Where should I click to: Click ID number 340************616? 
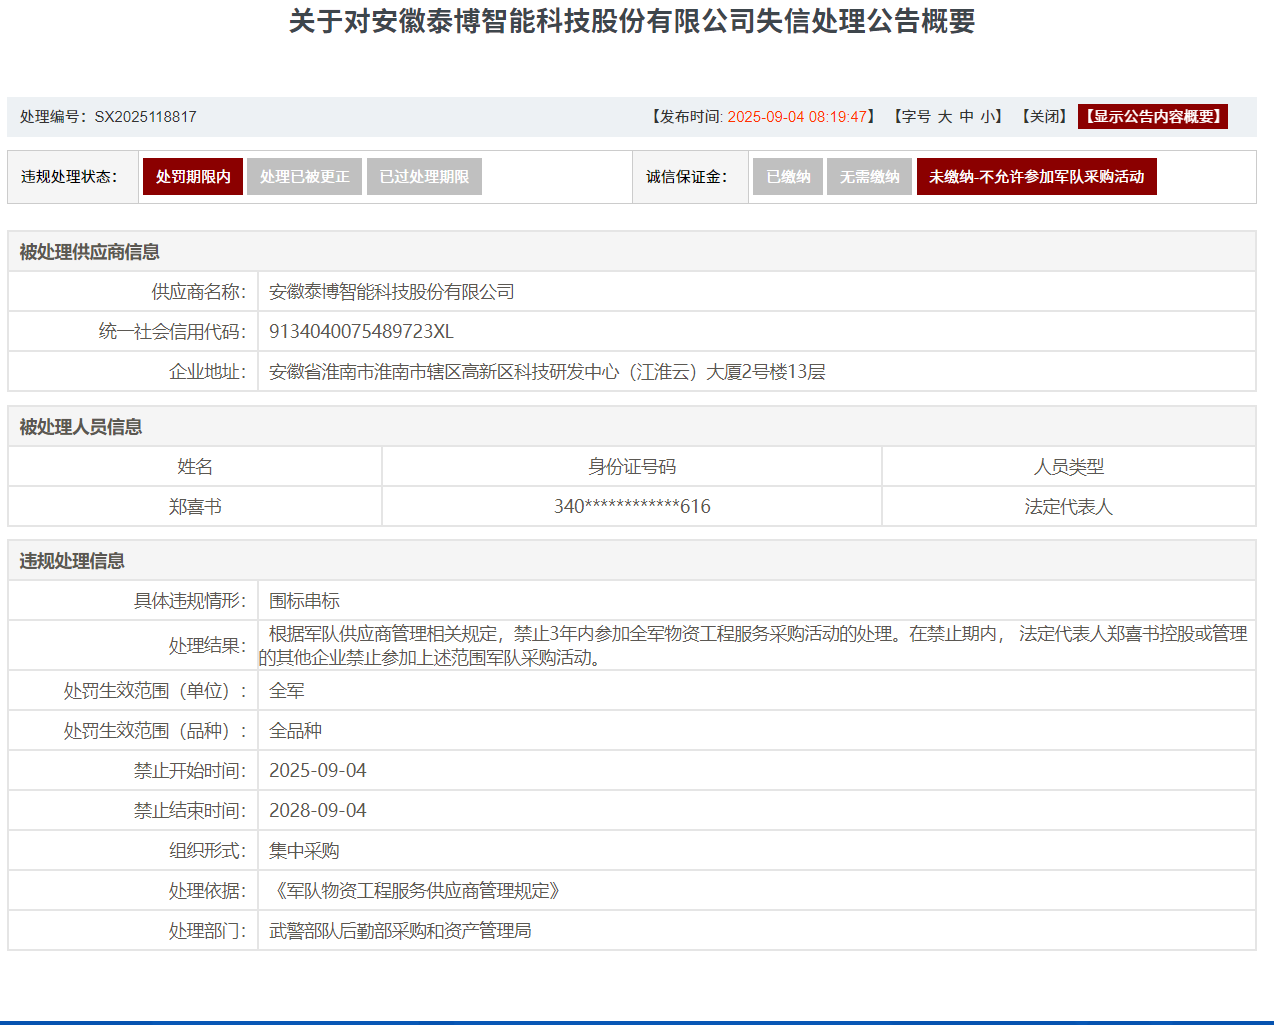[632, 507]
